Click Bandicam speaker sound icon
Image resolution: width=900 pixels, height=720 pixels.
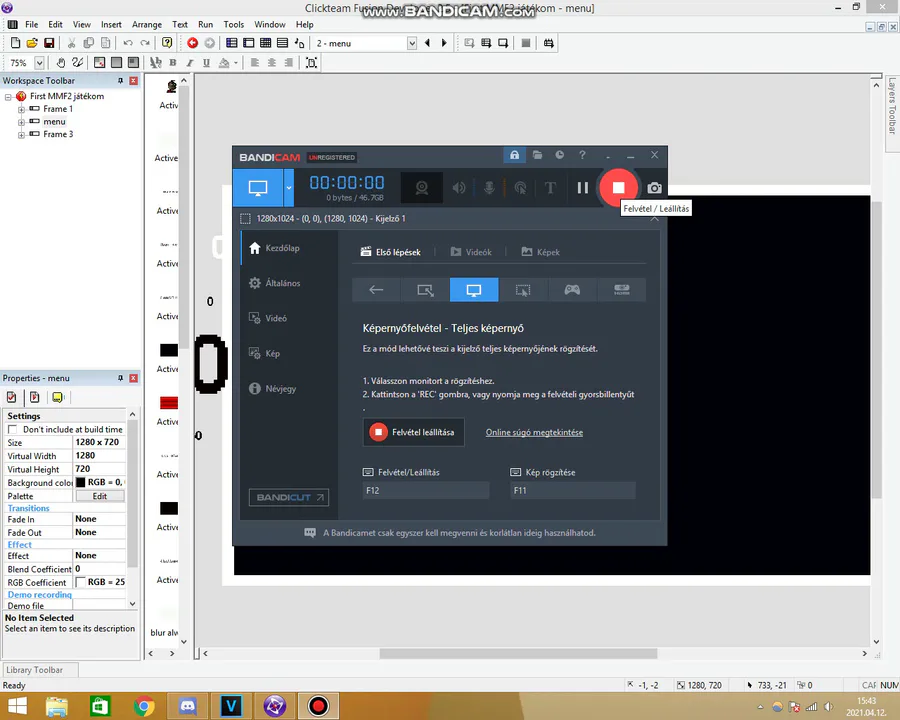(x=459, y=188)
